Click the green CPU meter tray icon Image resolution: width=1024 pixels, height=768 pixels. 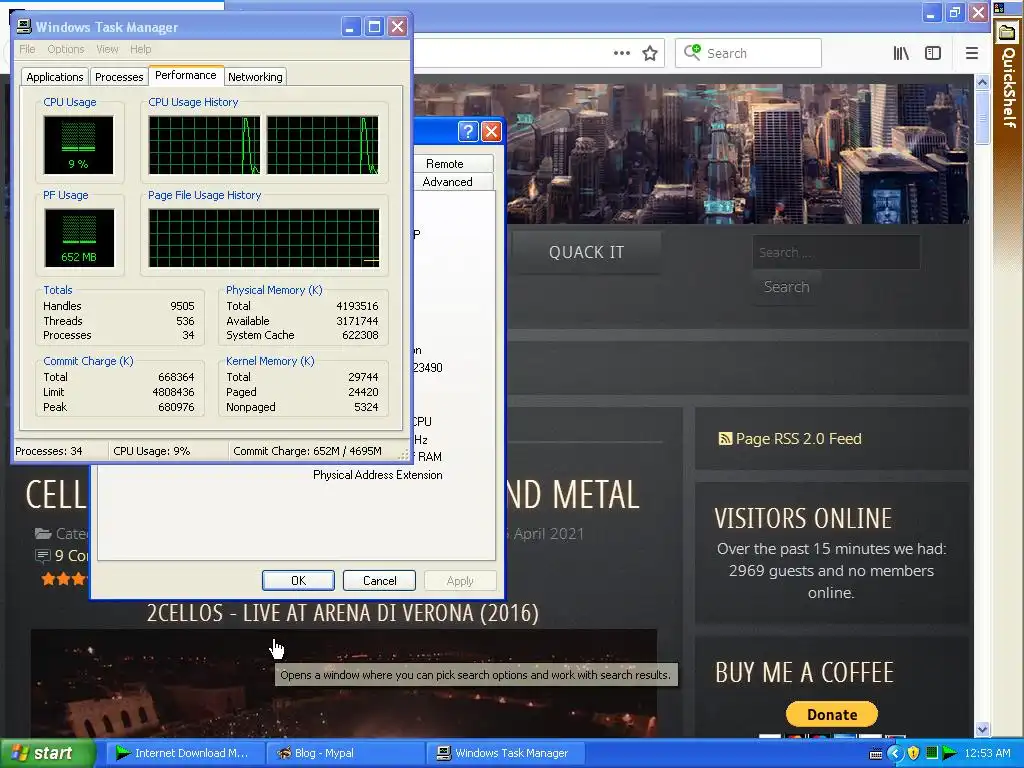tap(932, 752)
